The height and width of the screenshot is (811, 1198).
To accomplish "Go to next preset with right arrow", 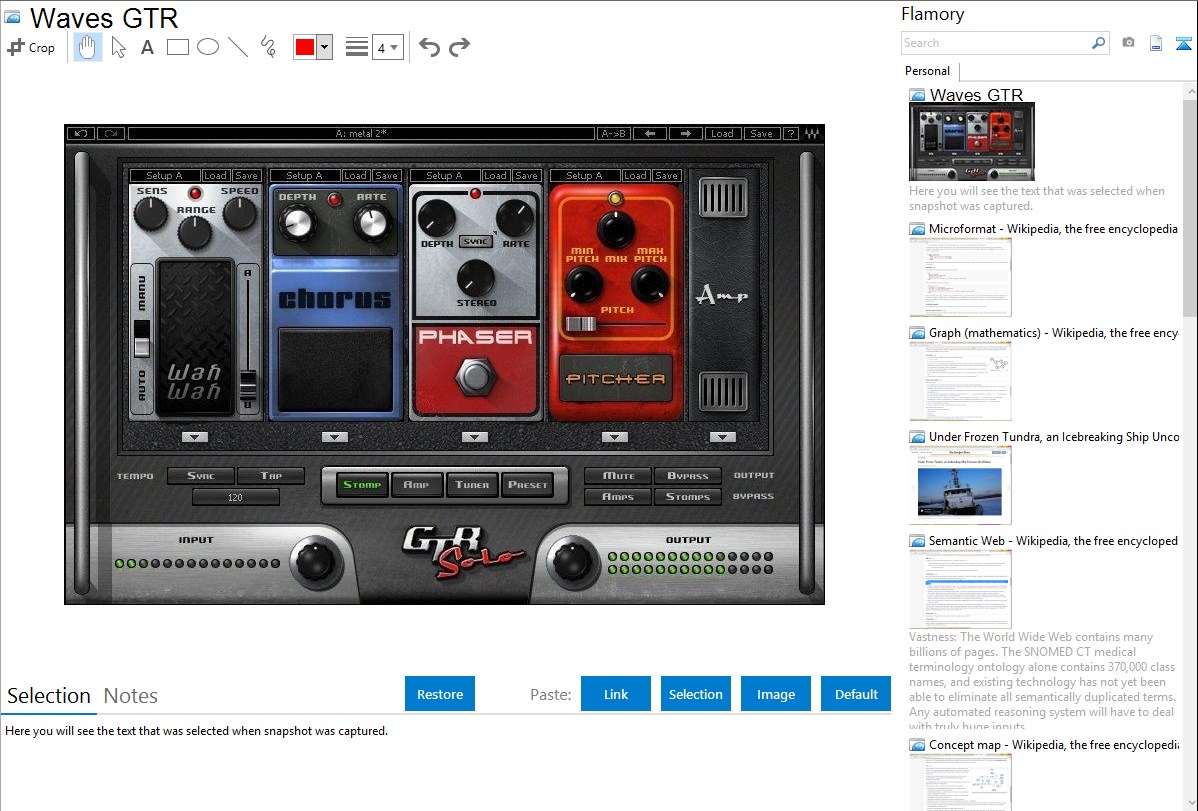I will pos(685,134).
